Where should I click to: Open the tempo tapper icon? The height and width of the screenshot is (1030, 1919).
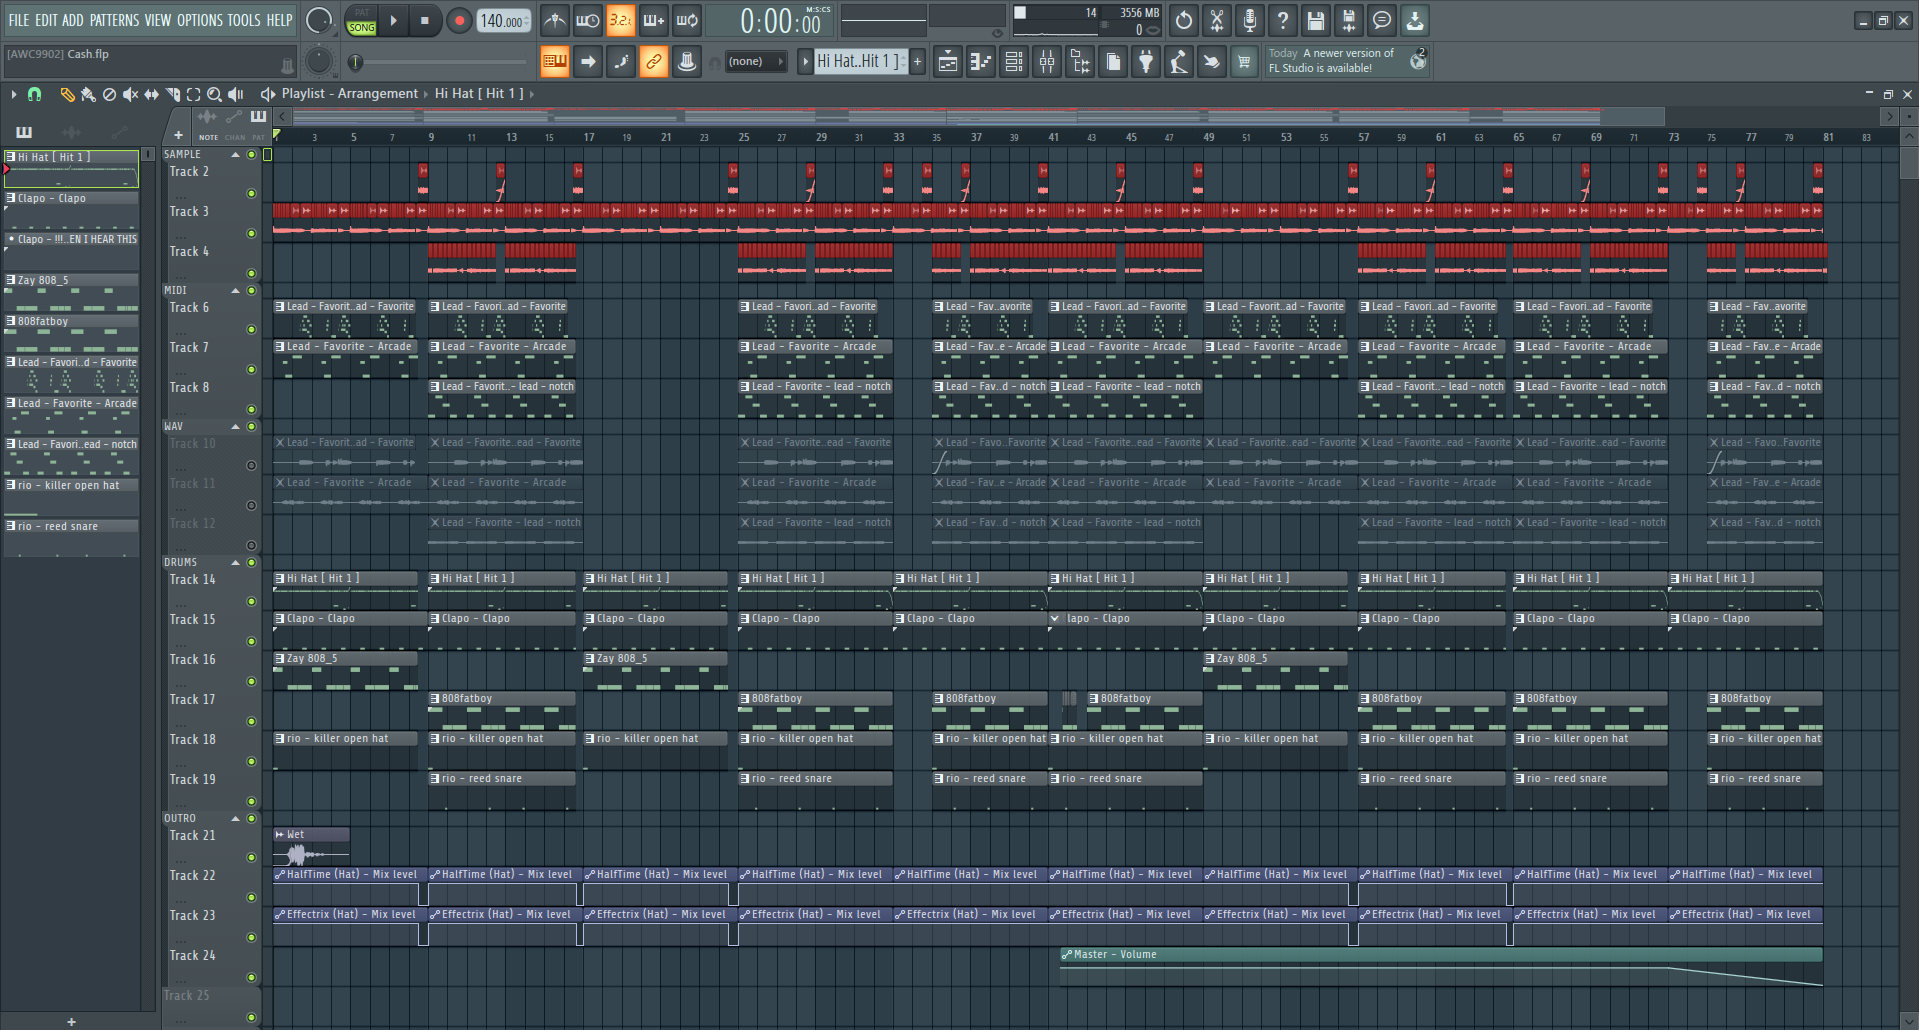click(1179, 62)
